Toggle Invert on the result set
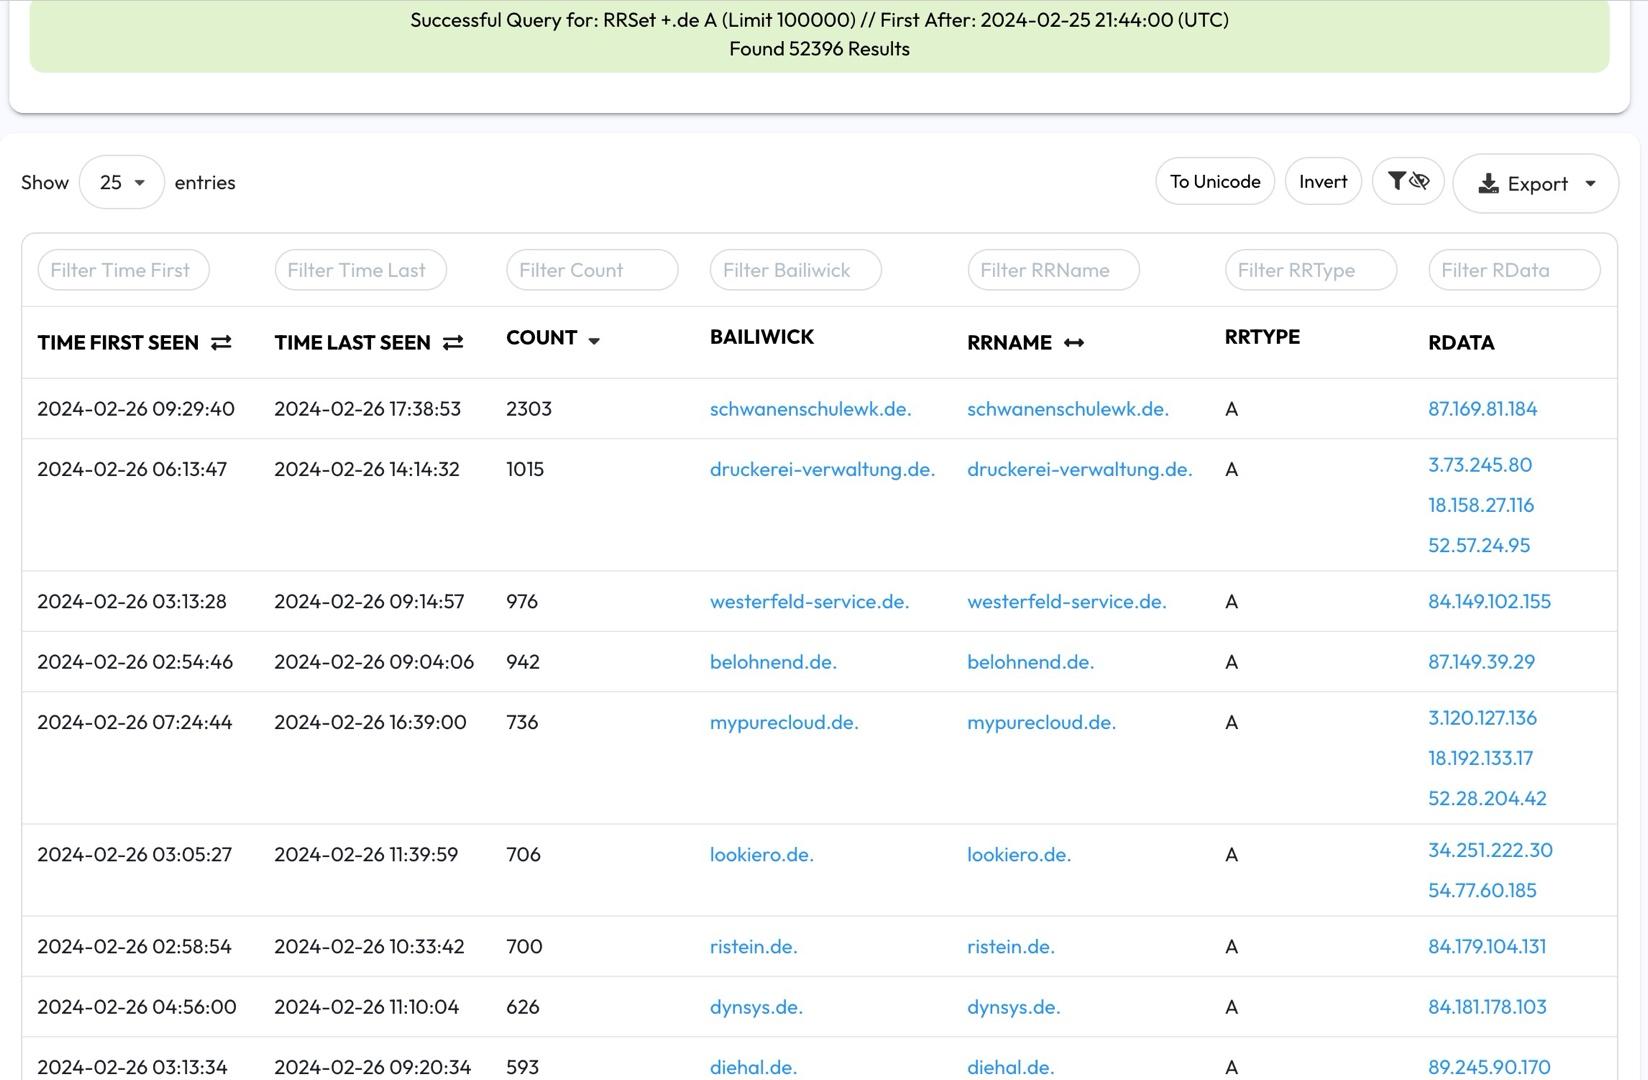 click(x=1323, y=182)
